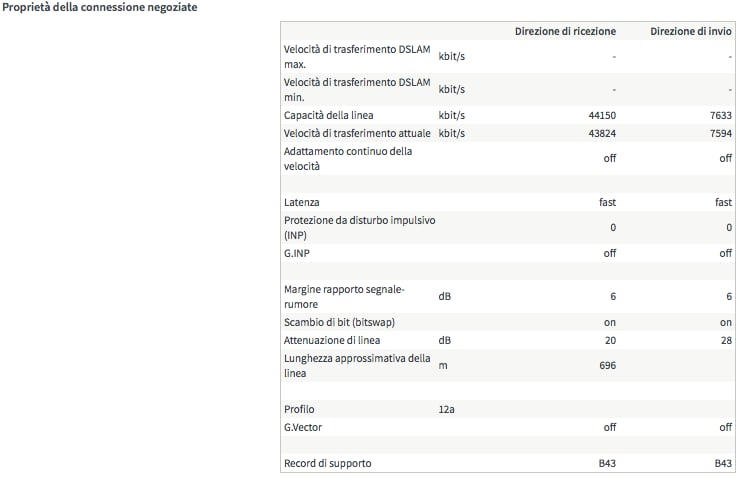This screenshot has width=744, height=481.
Task: Select the Direzione di invio column header
Action: click(x=691, y=31)
